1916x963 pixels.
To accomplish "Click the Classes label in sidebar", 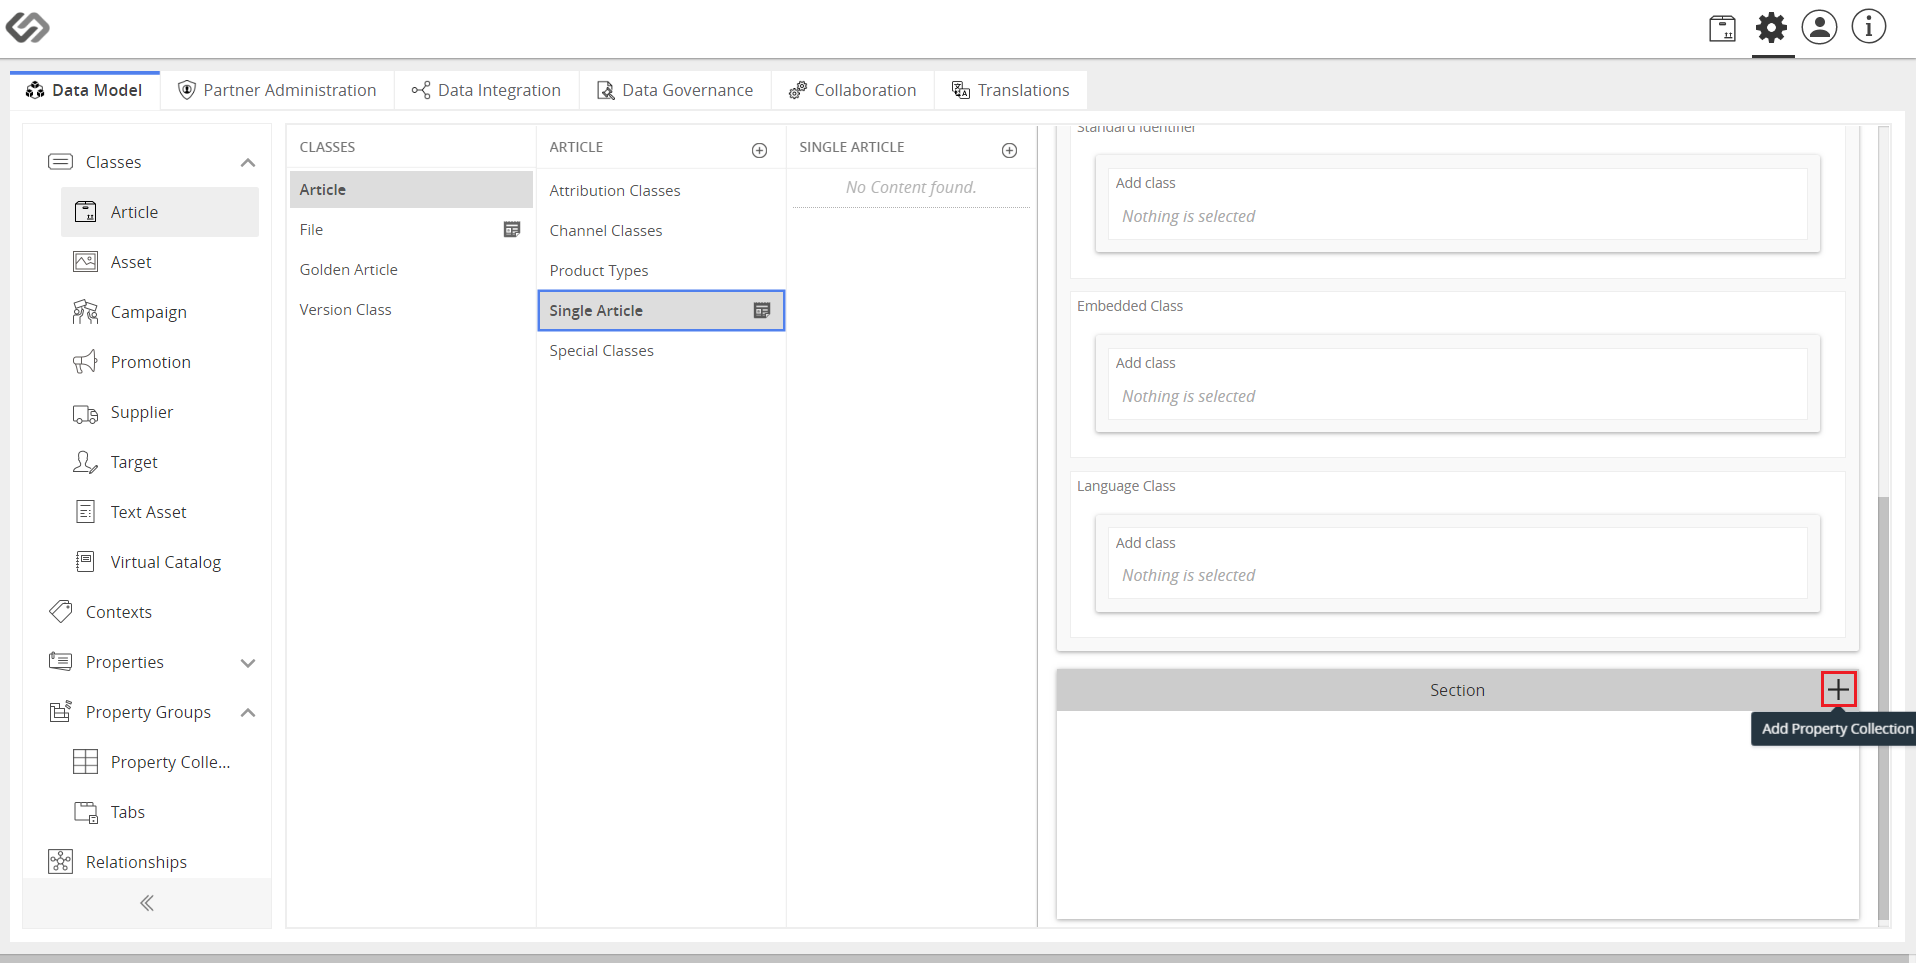I will [113, 162].
